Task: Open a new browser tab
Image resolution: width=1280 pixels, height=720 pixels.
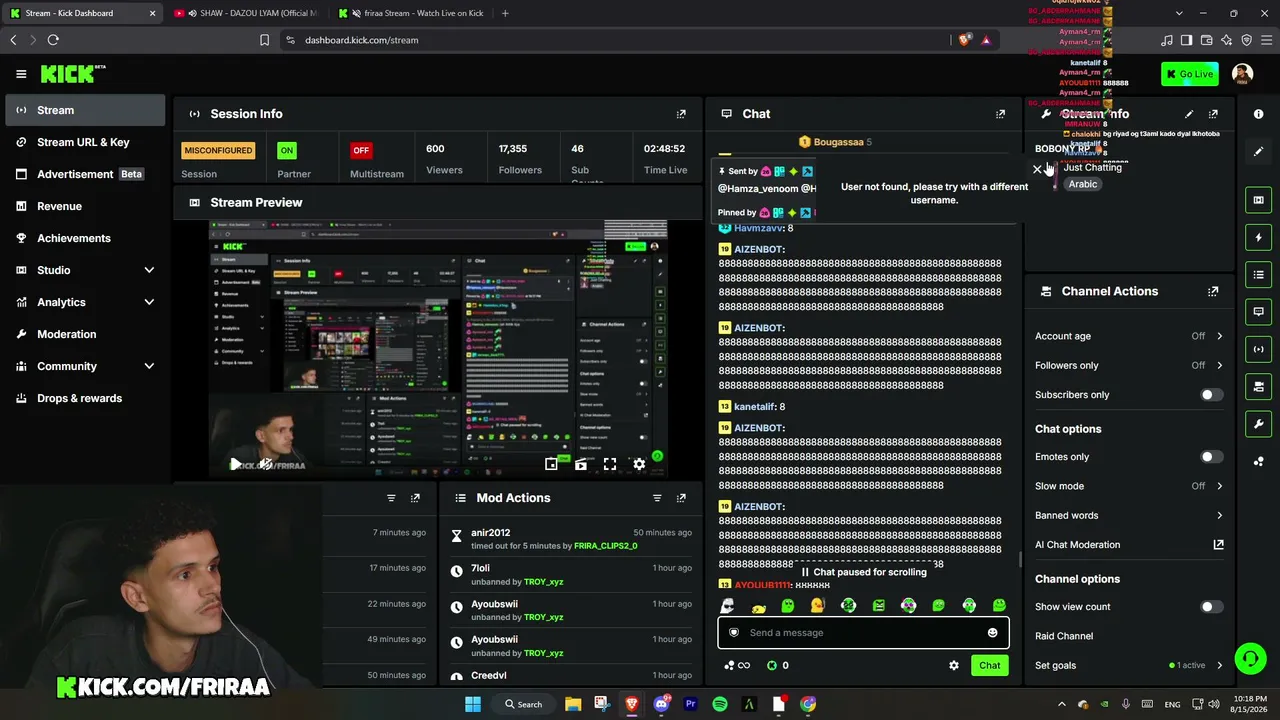Action: click(505, 13)
